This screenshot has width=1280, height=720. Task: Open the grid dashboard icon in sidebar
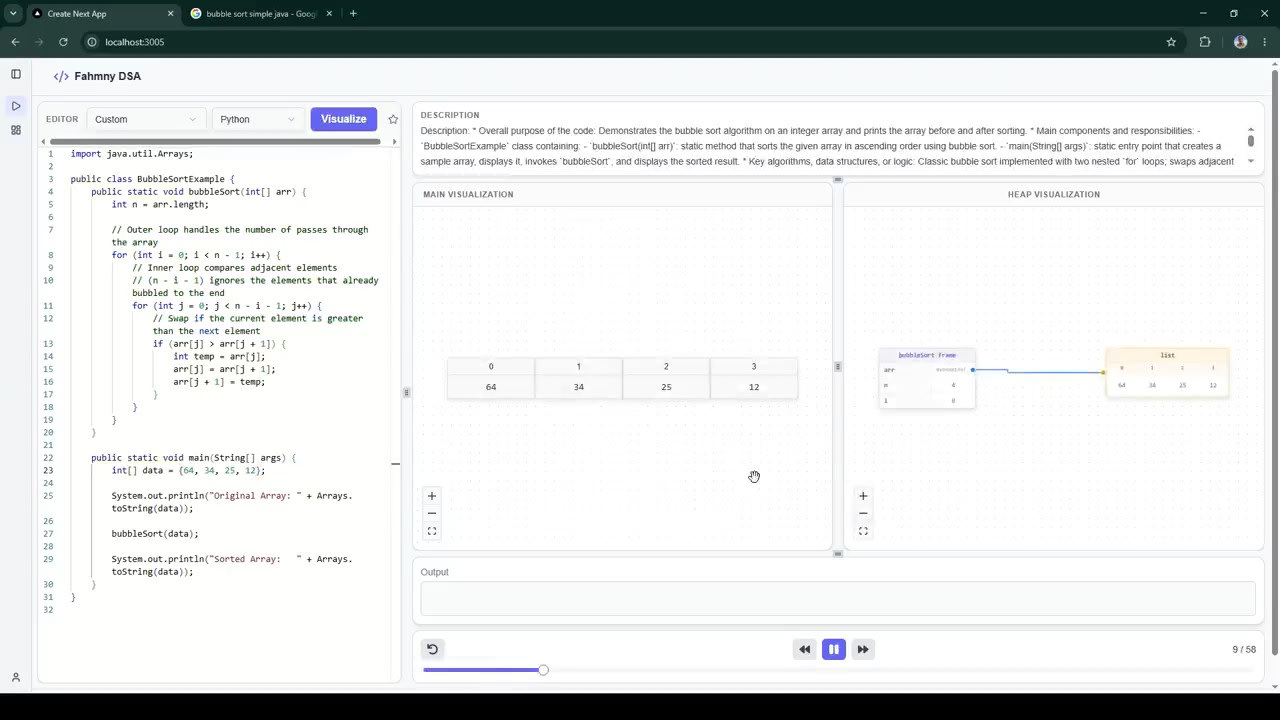point(16,130)
